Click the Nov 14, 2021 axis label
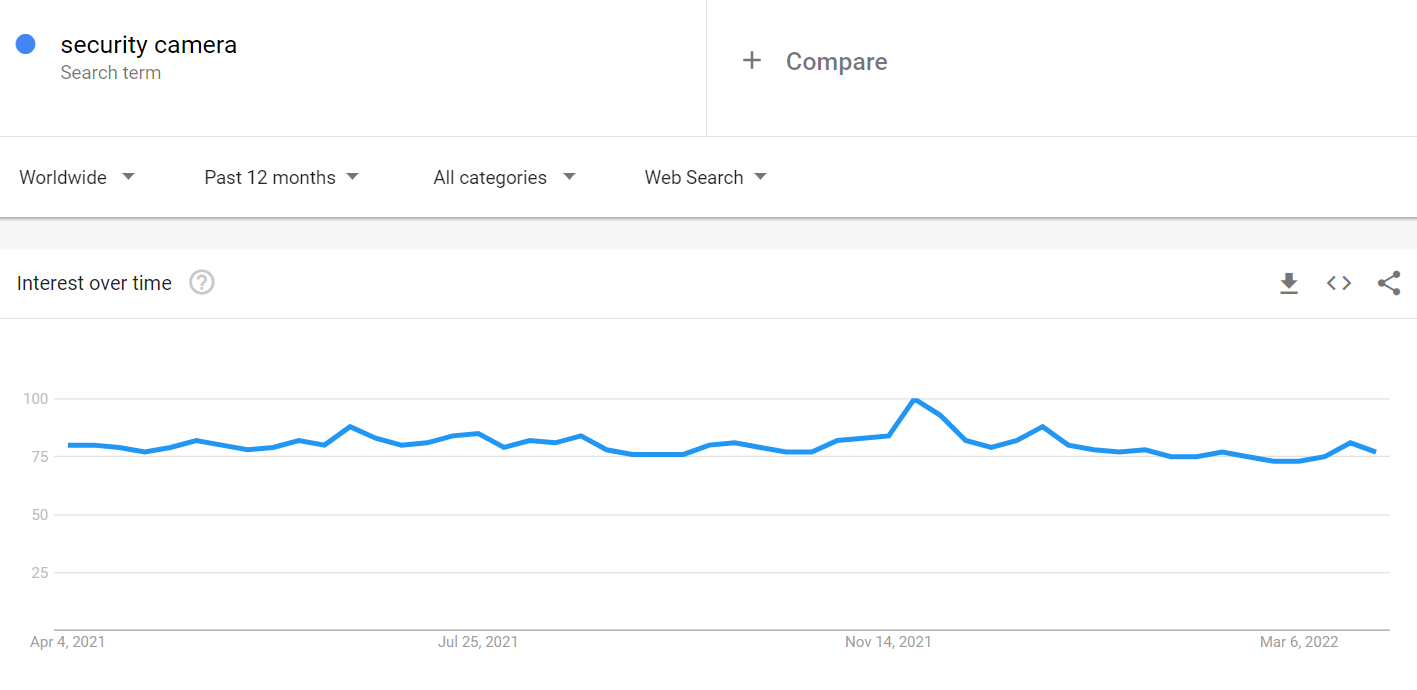1417x690 pixels. [888, 642]
